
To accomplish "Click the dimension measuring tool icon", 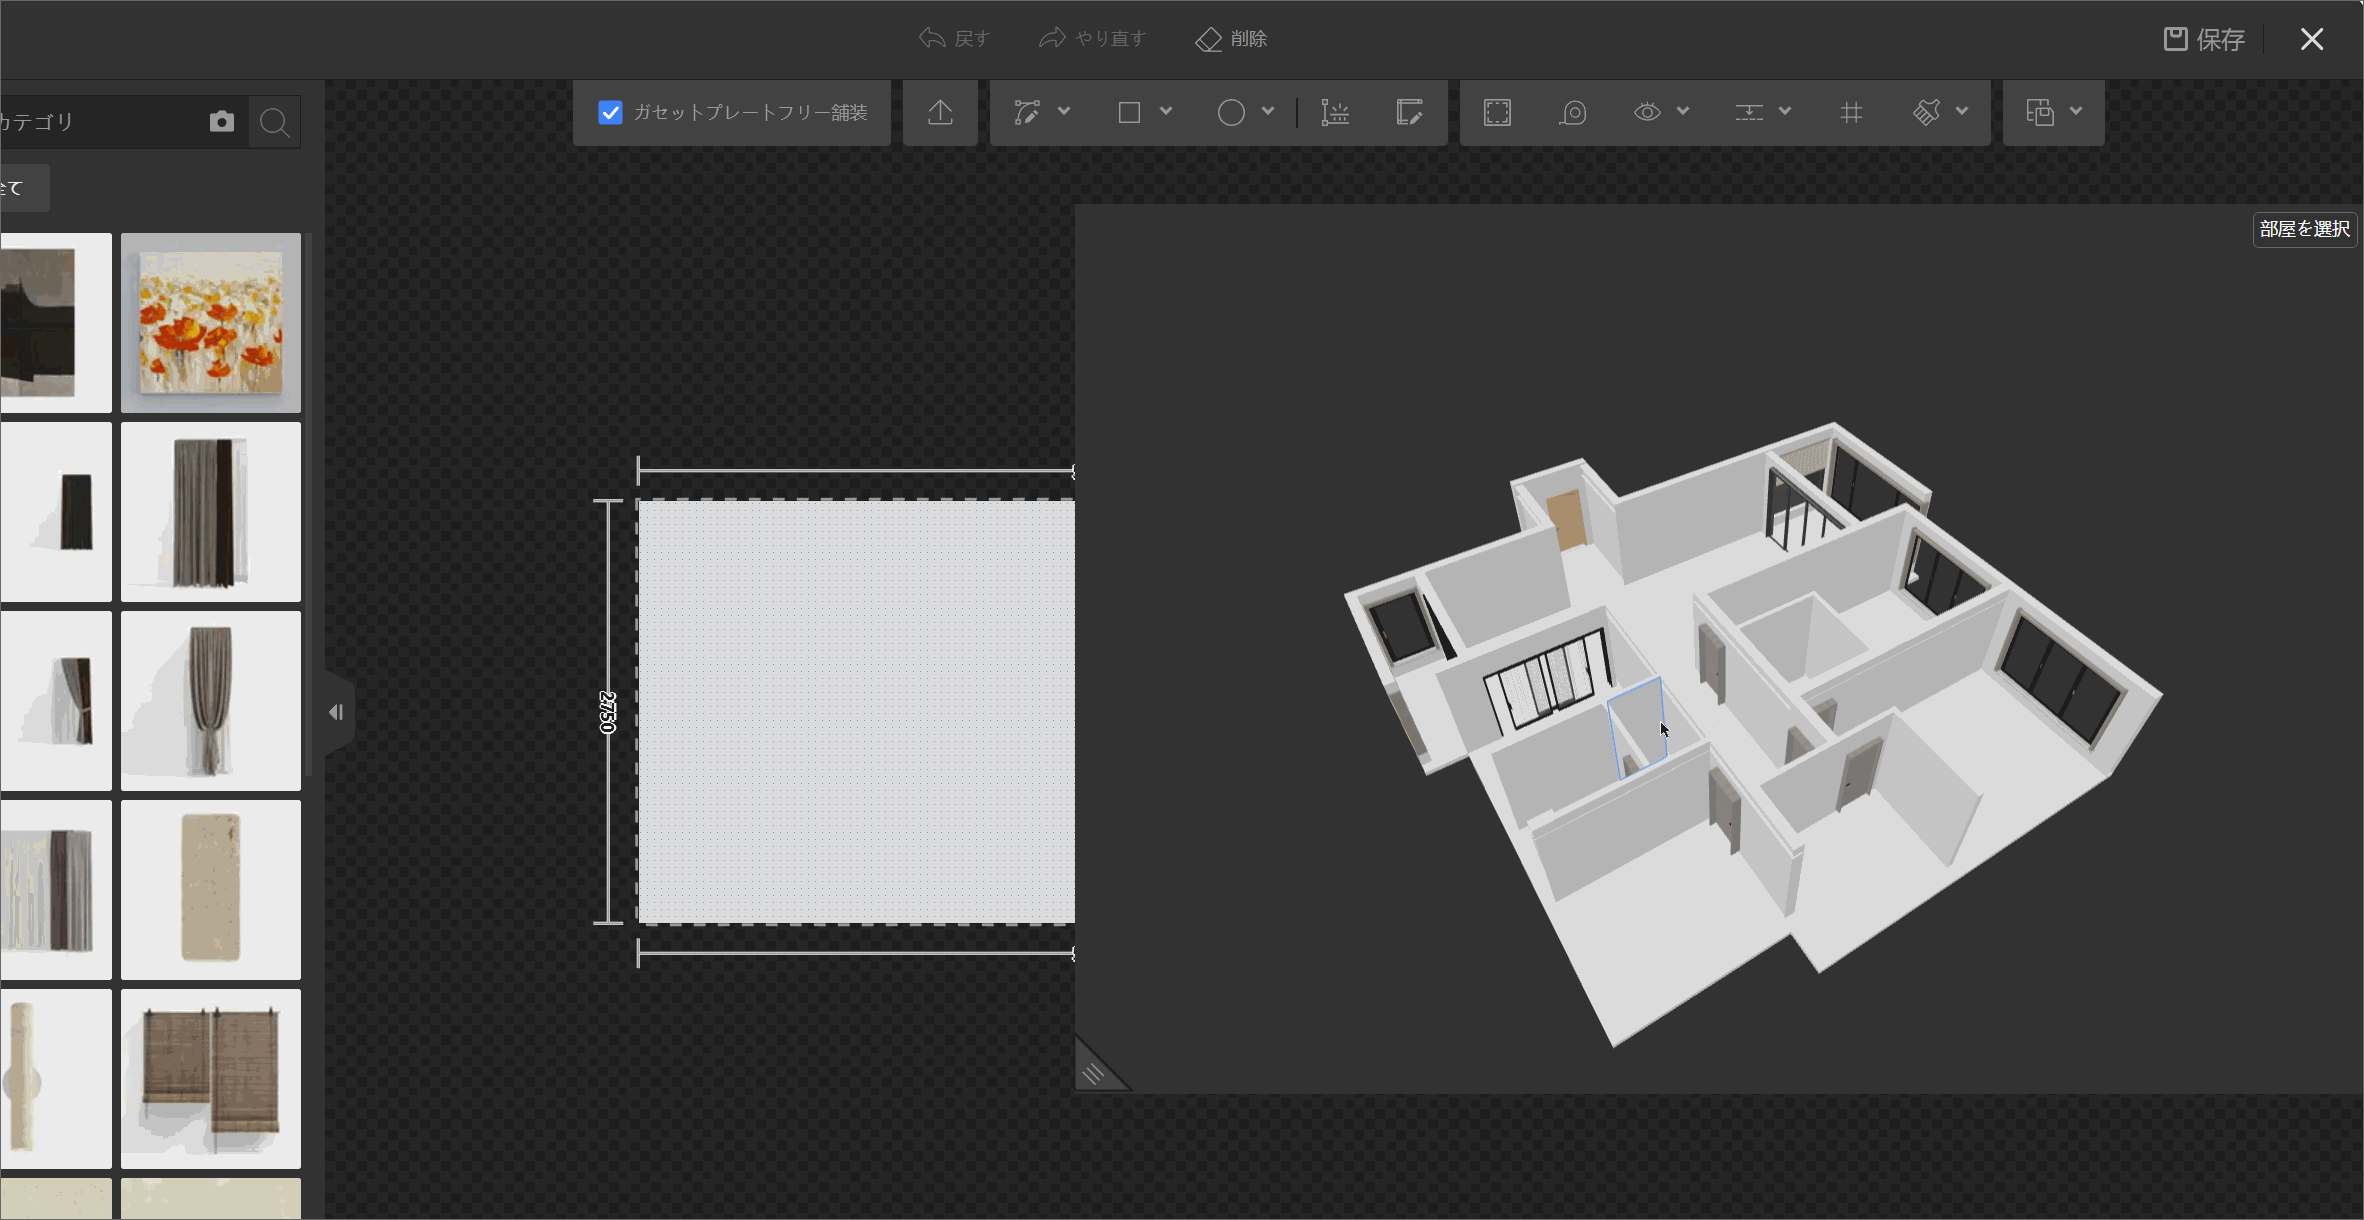I will click(1335, 113).
